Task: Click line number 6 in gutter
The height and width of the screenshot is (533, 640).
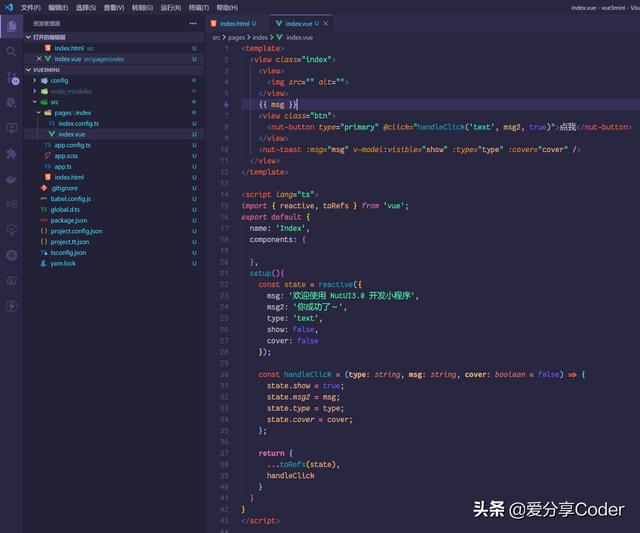Action: (x=226, y=104)
